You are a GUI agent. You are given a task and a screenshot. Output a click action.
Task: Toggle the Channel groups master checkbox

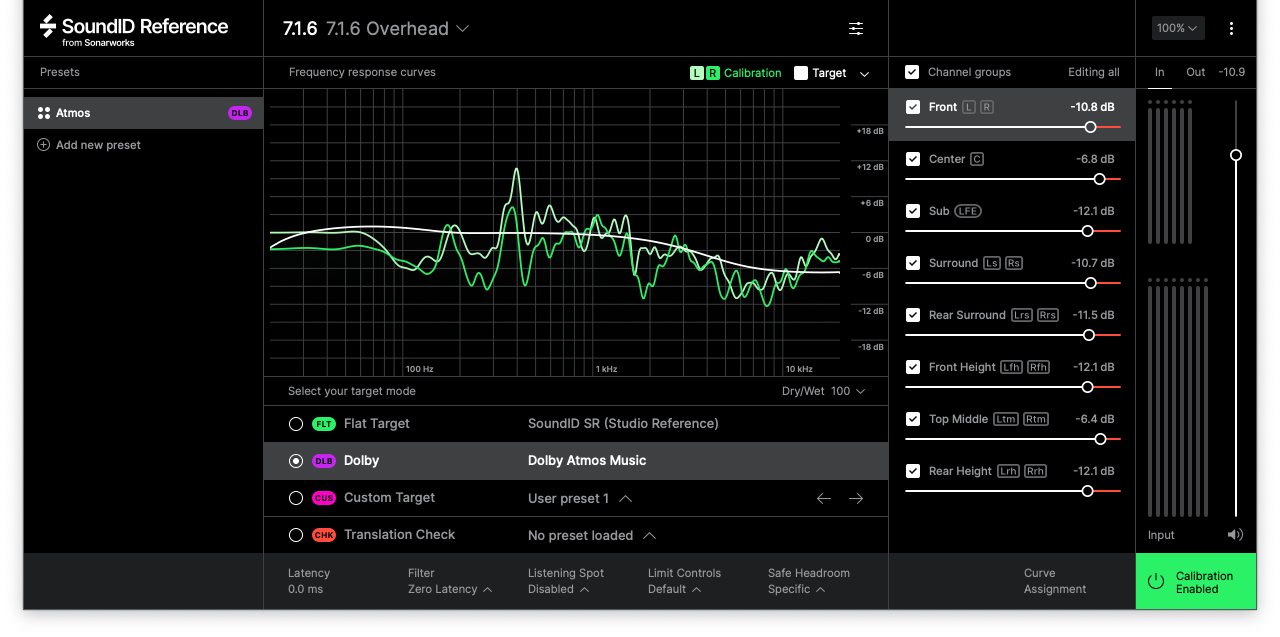click(x=912, y=72)
